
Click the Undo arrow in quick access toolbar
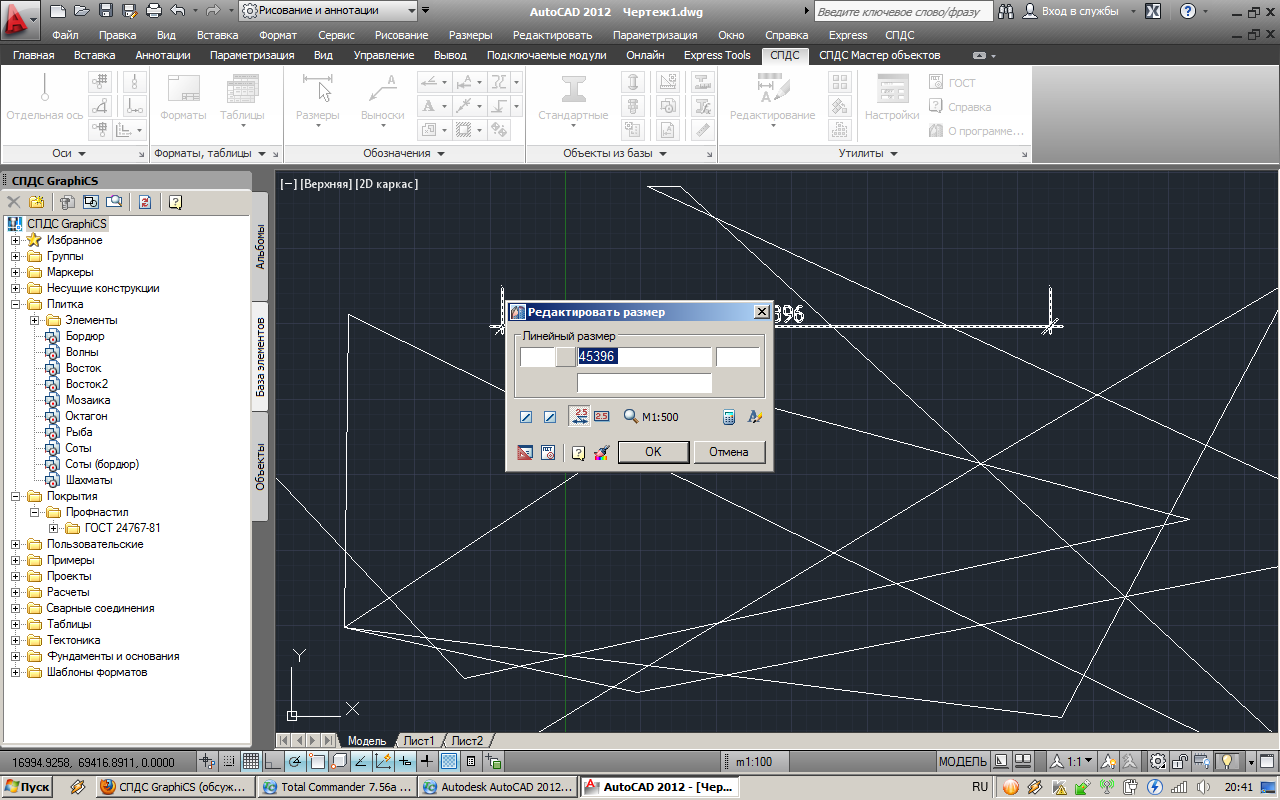click(x=178, y=11)
